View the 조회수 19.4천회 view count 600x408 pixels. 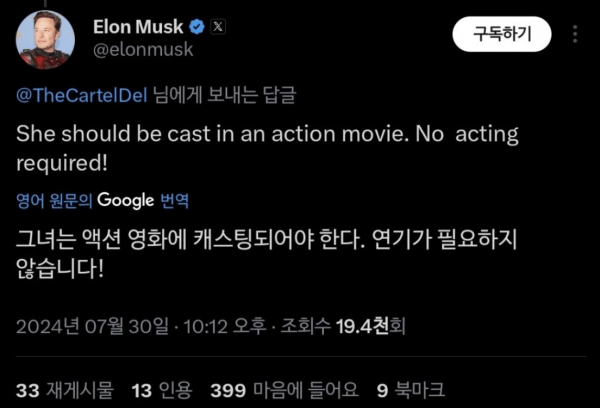click(343, 326)
